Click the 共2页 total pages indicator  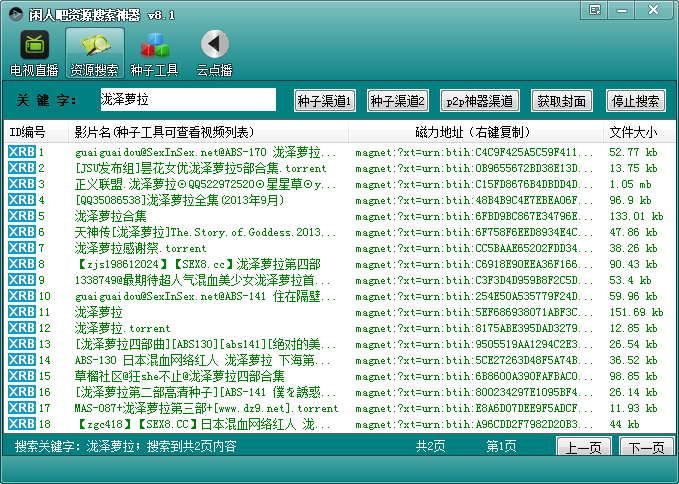pyautogui.click(x=431, y=446)
